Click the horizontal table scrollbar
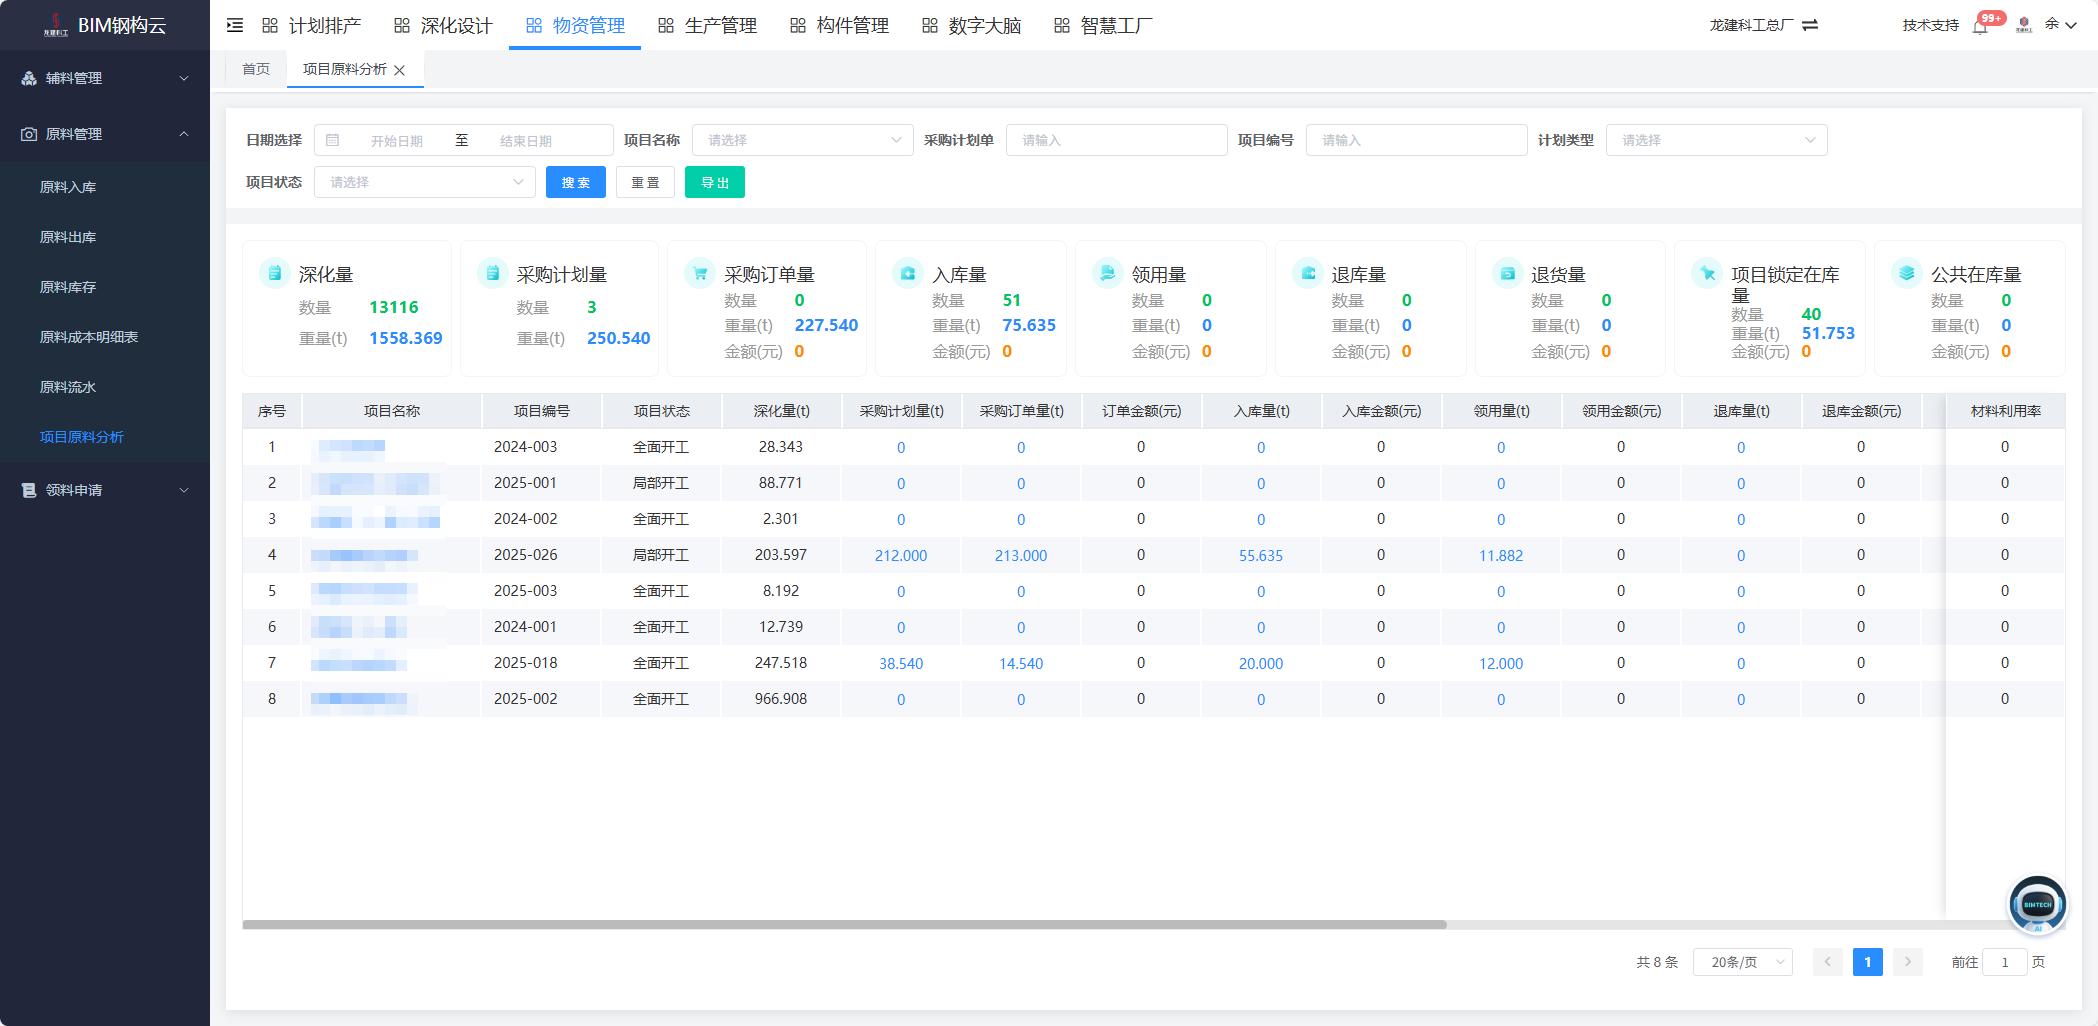Screen dimensions: 2098x1026 [844, 924]
